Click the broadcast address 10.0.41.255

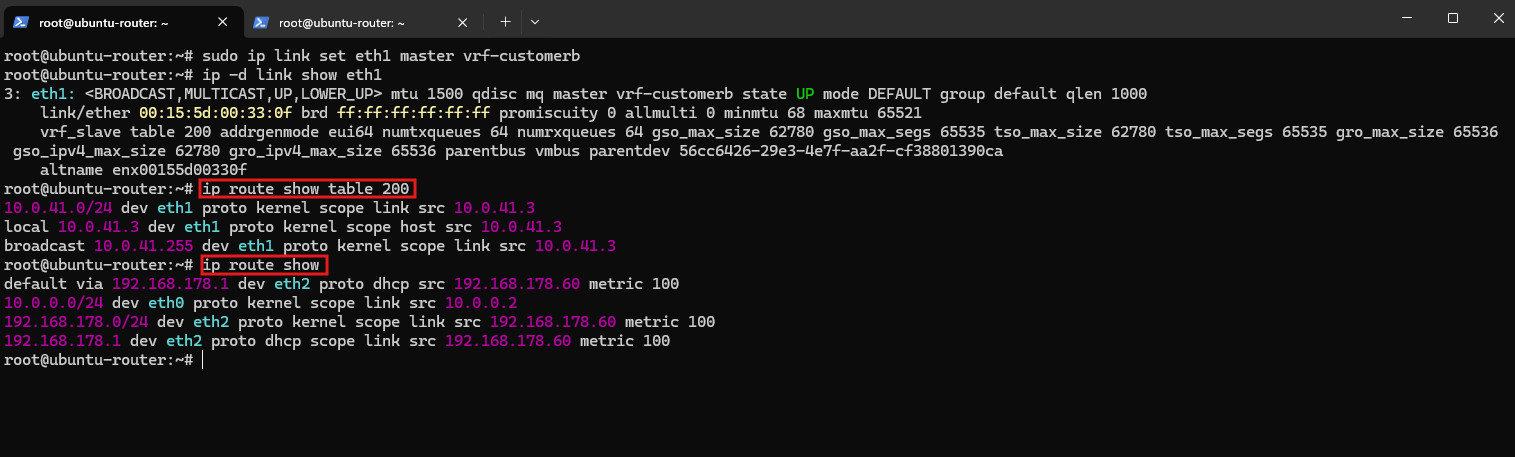tap(144, 246)
